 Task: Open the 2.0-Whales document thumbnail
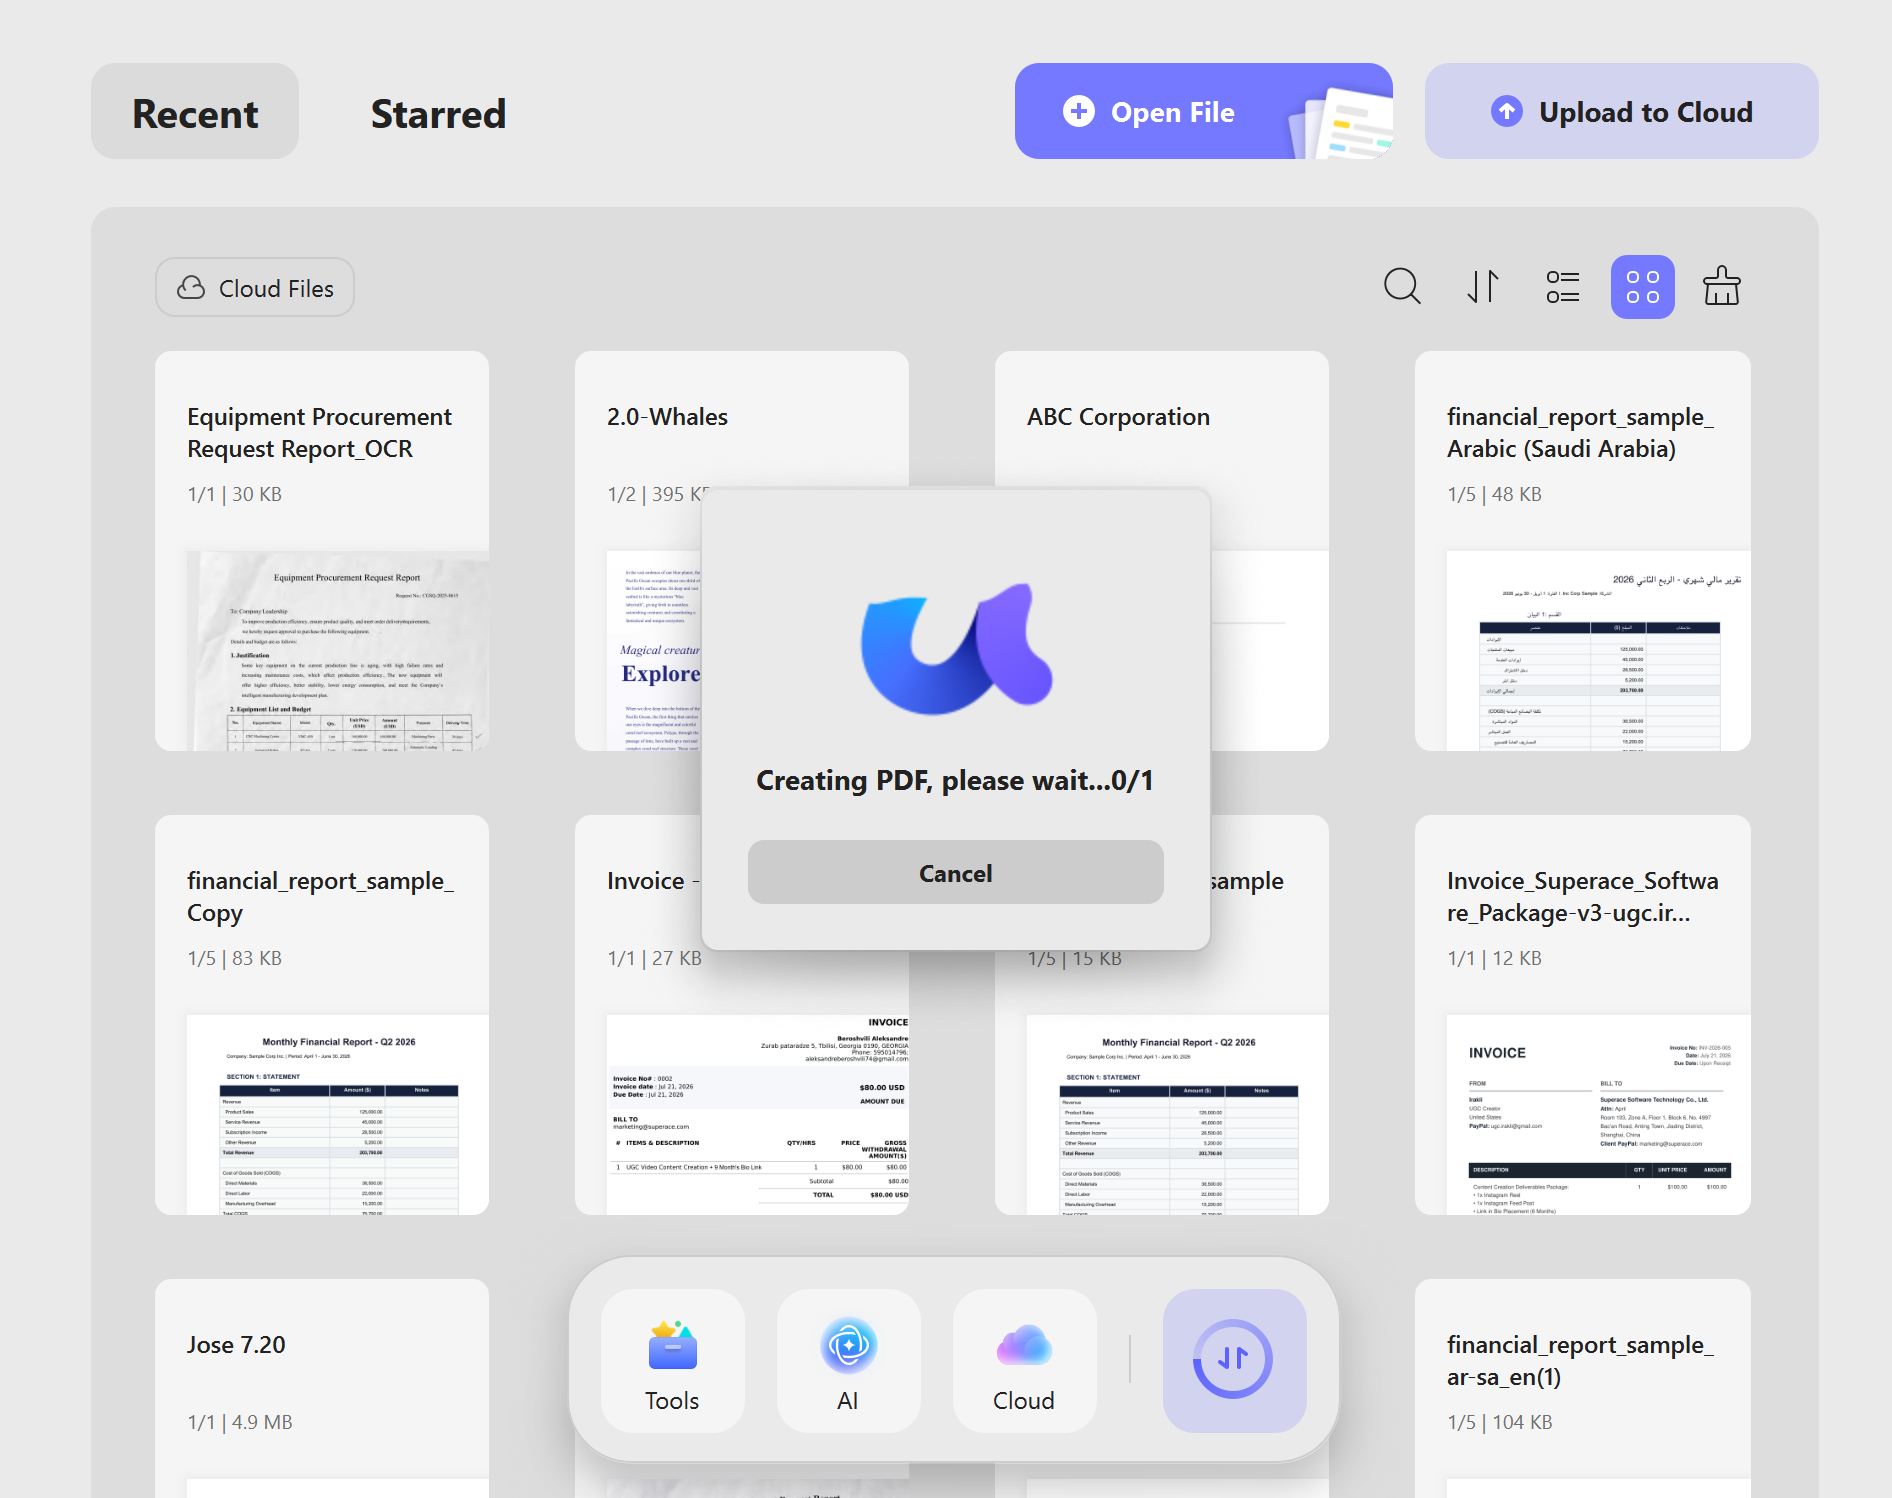pyautogui.click(x=654, y=650)
